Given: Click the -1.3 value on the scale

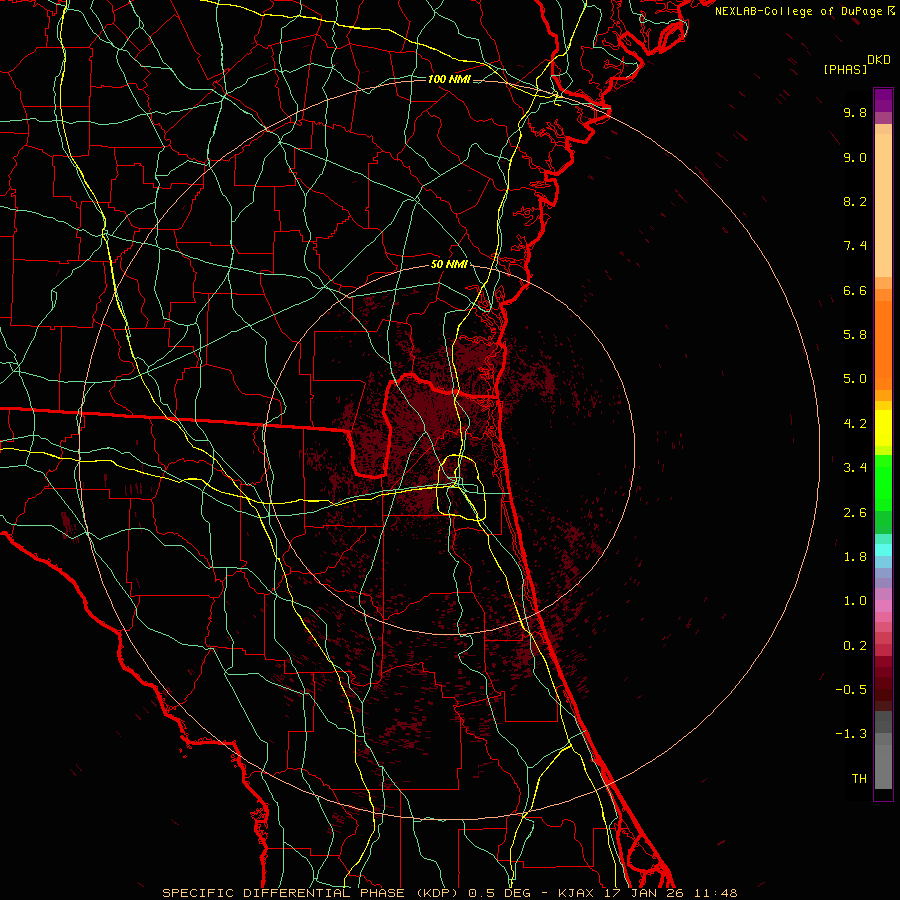Looking at the screenshot, I should [851, 734].
